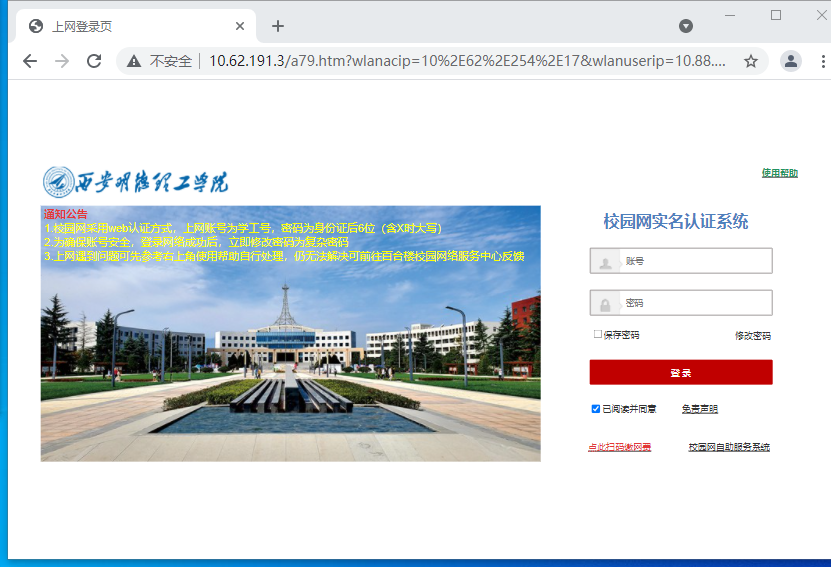Click the university logo
The image size is (831, 567).
(136, 182)
